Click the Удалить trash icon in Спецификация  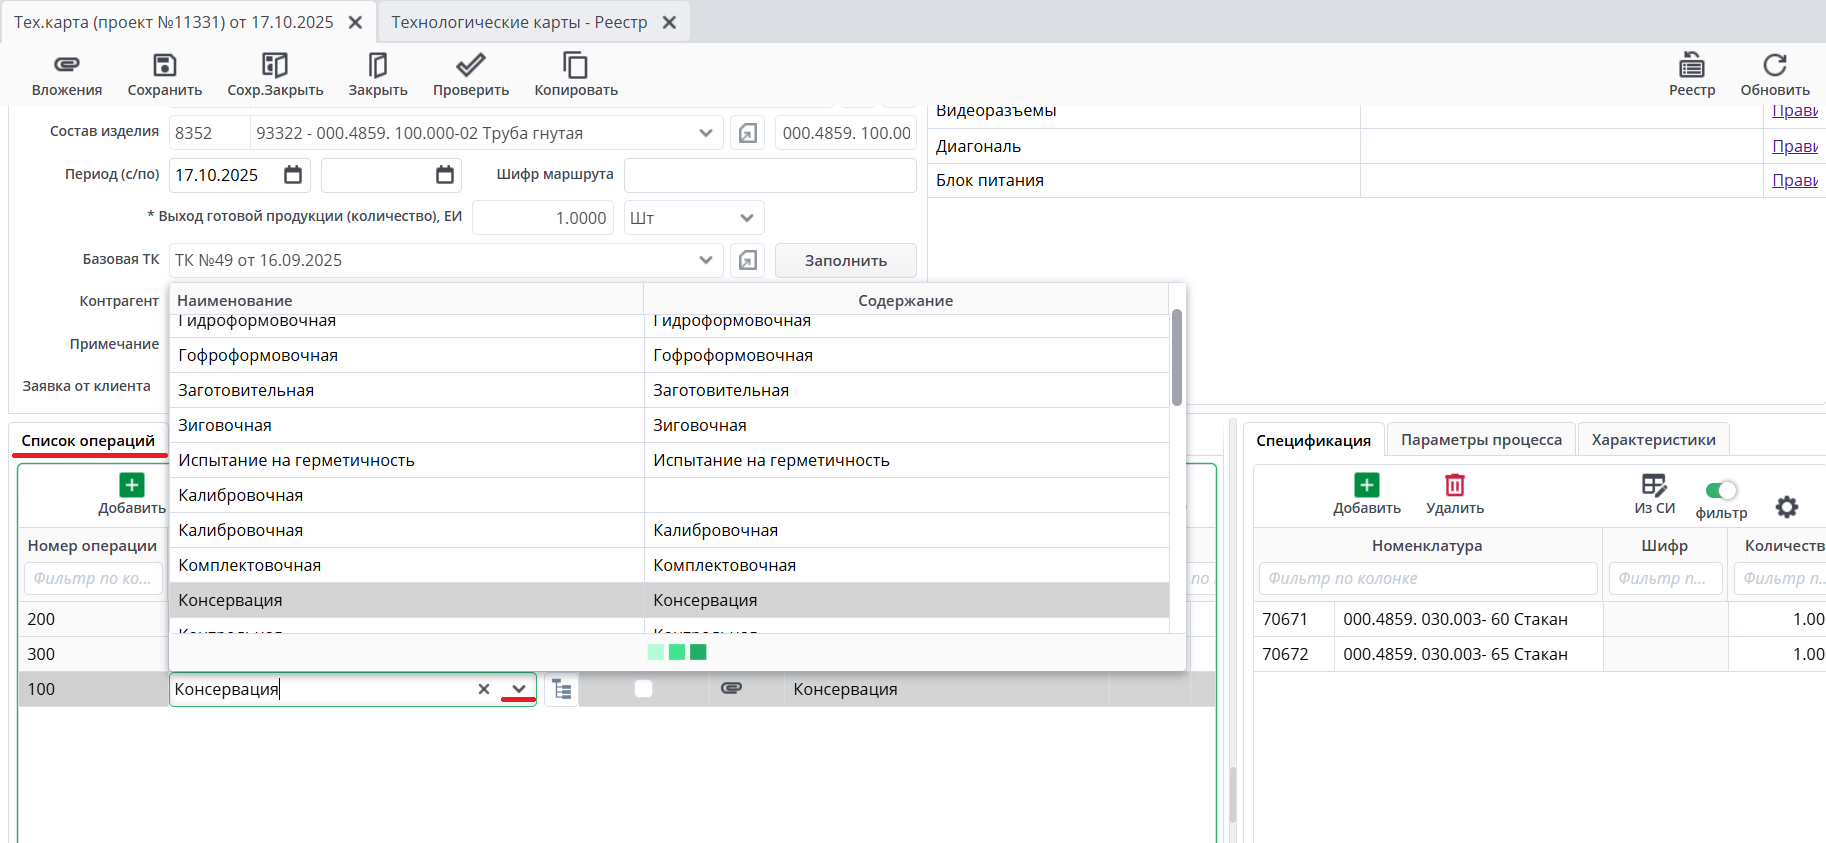(1454, 486)
